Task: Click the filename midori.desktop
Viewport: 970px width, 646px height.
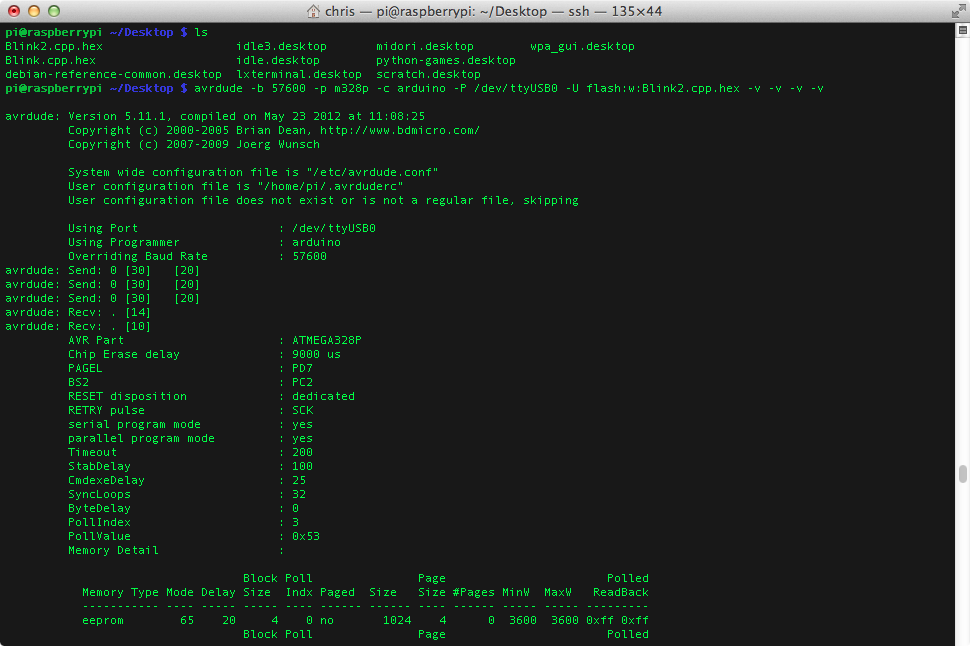Action: coord(424,45)
